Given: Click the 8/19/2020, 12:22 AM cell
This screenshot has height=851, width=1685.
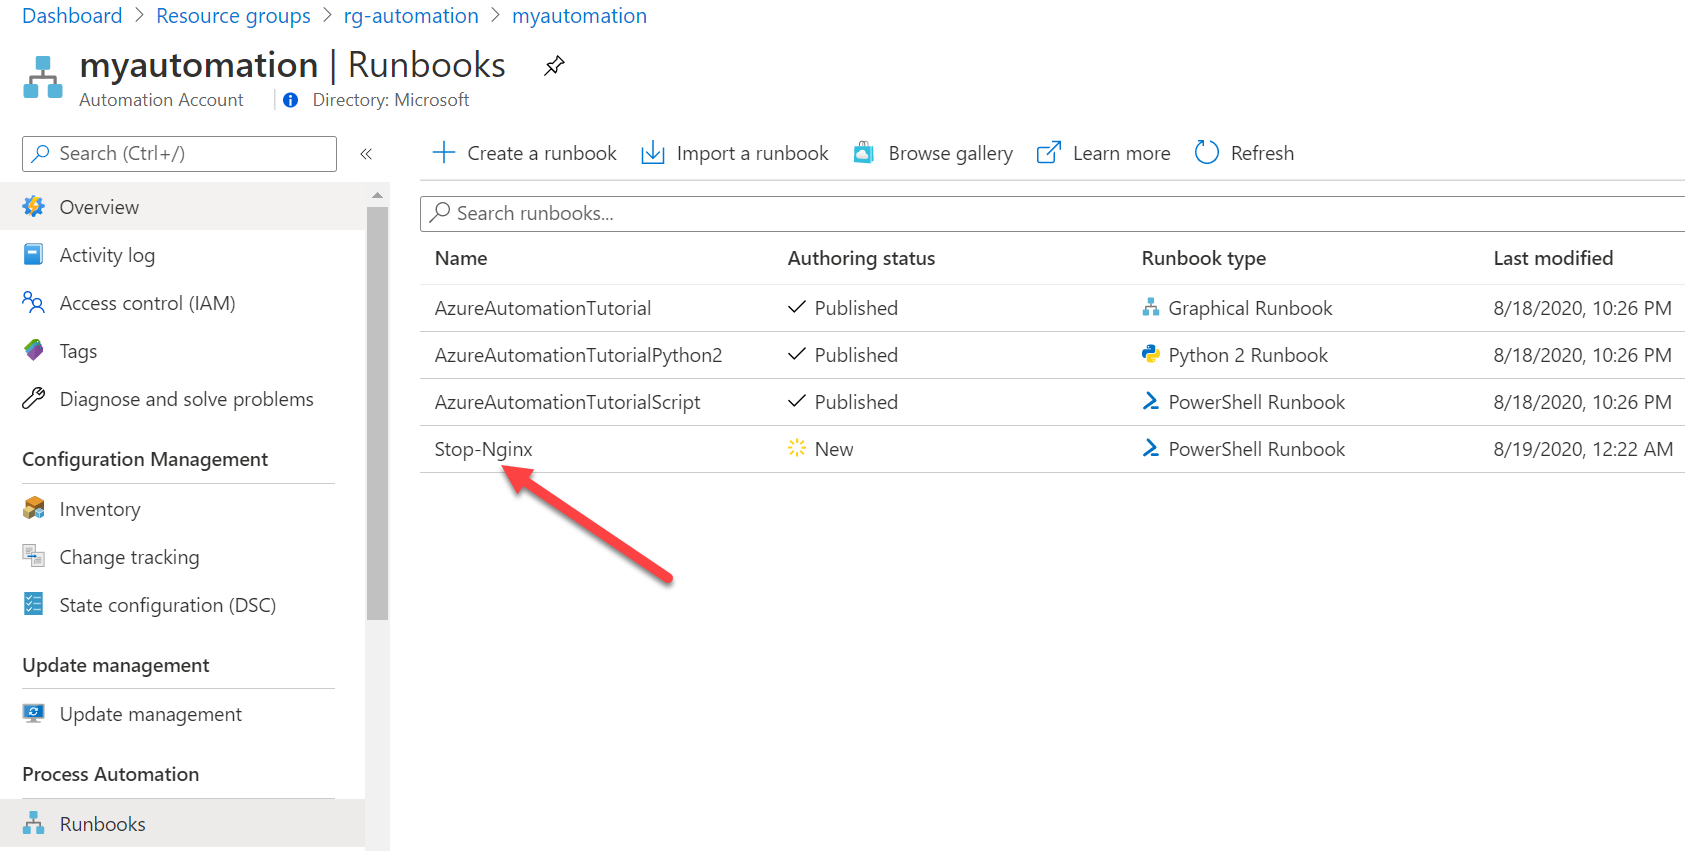Looking at the screenshot, I should pyautogui.click(x=1583, y=449).
